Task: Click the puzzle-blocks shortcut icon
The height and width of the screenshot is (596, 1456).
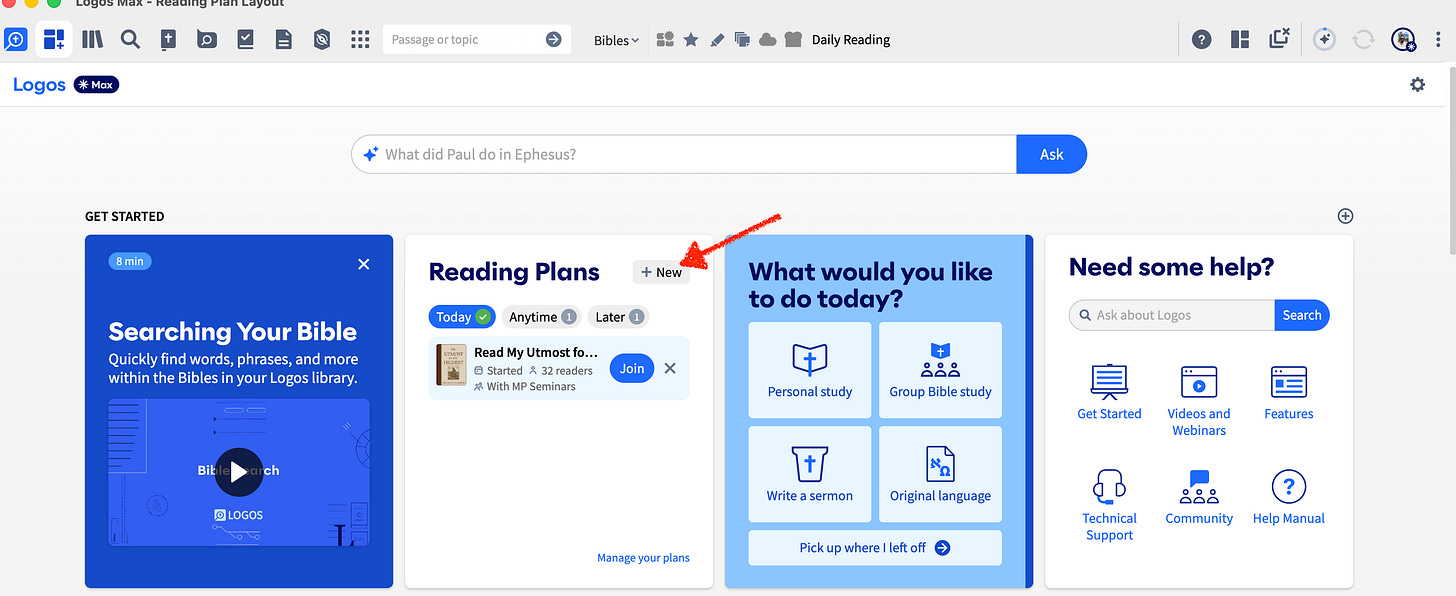Action: (665, 40)
